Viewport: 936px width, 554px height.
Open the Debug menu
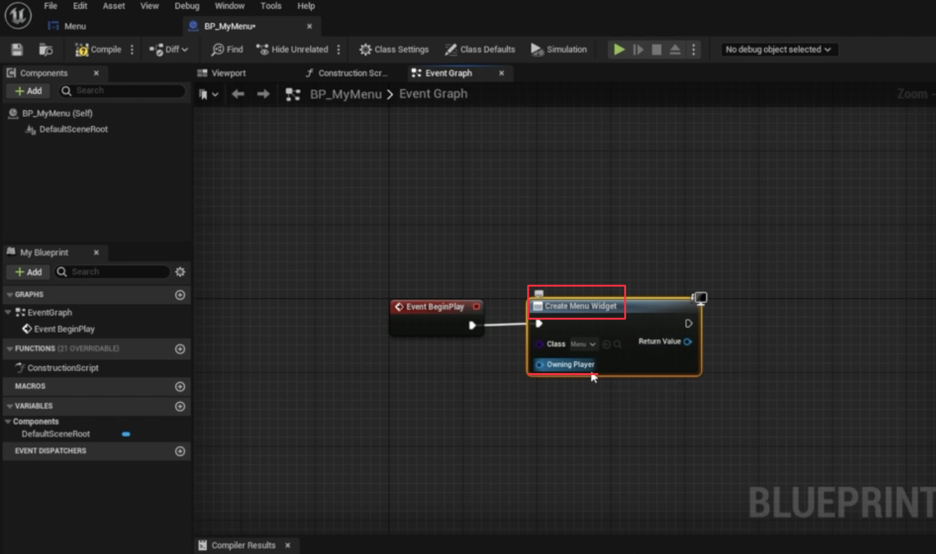[x=187, y=6]
